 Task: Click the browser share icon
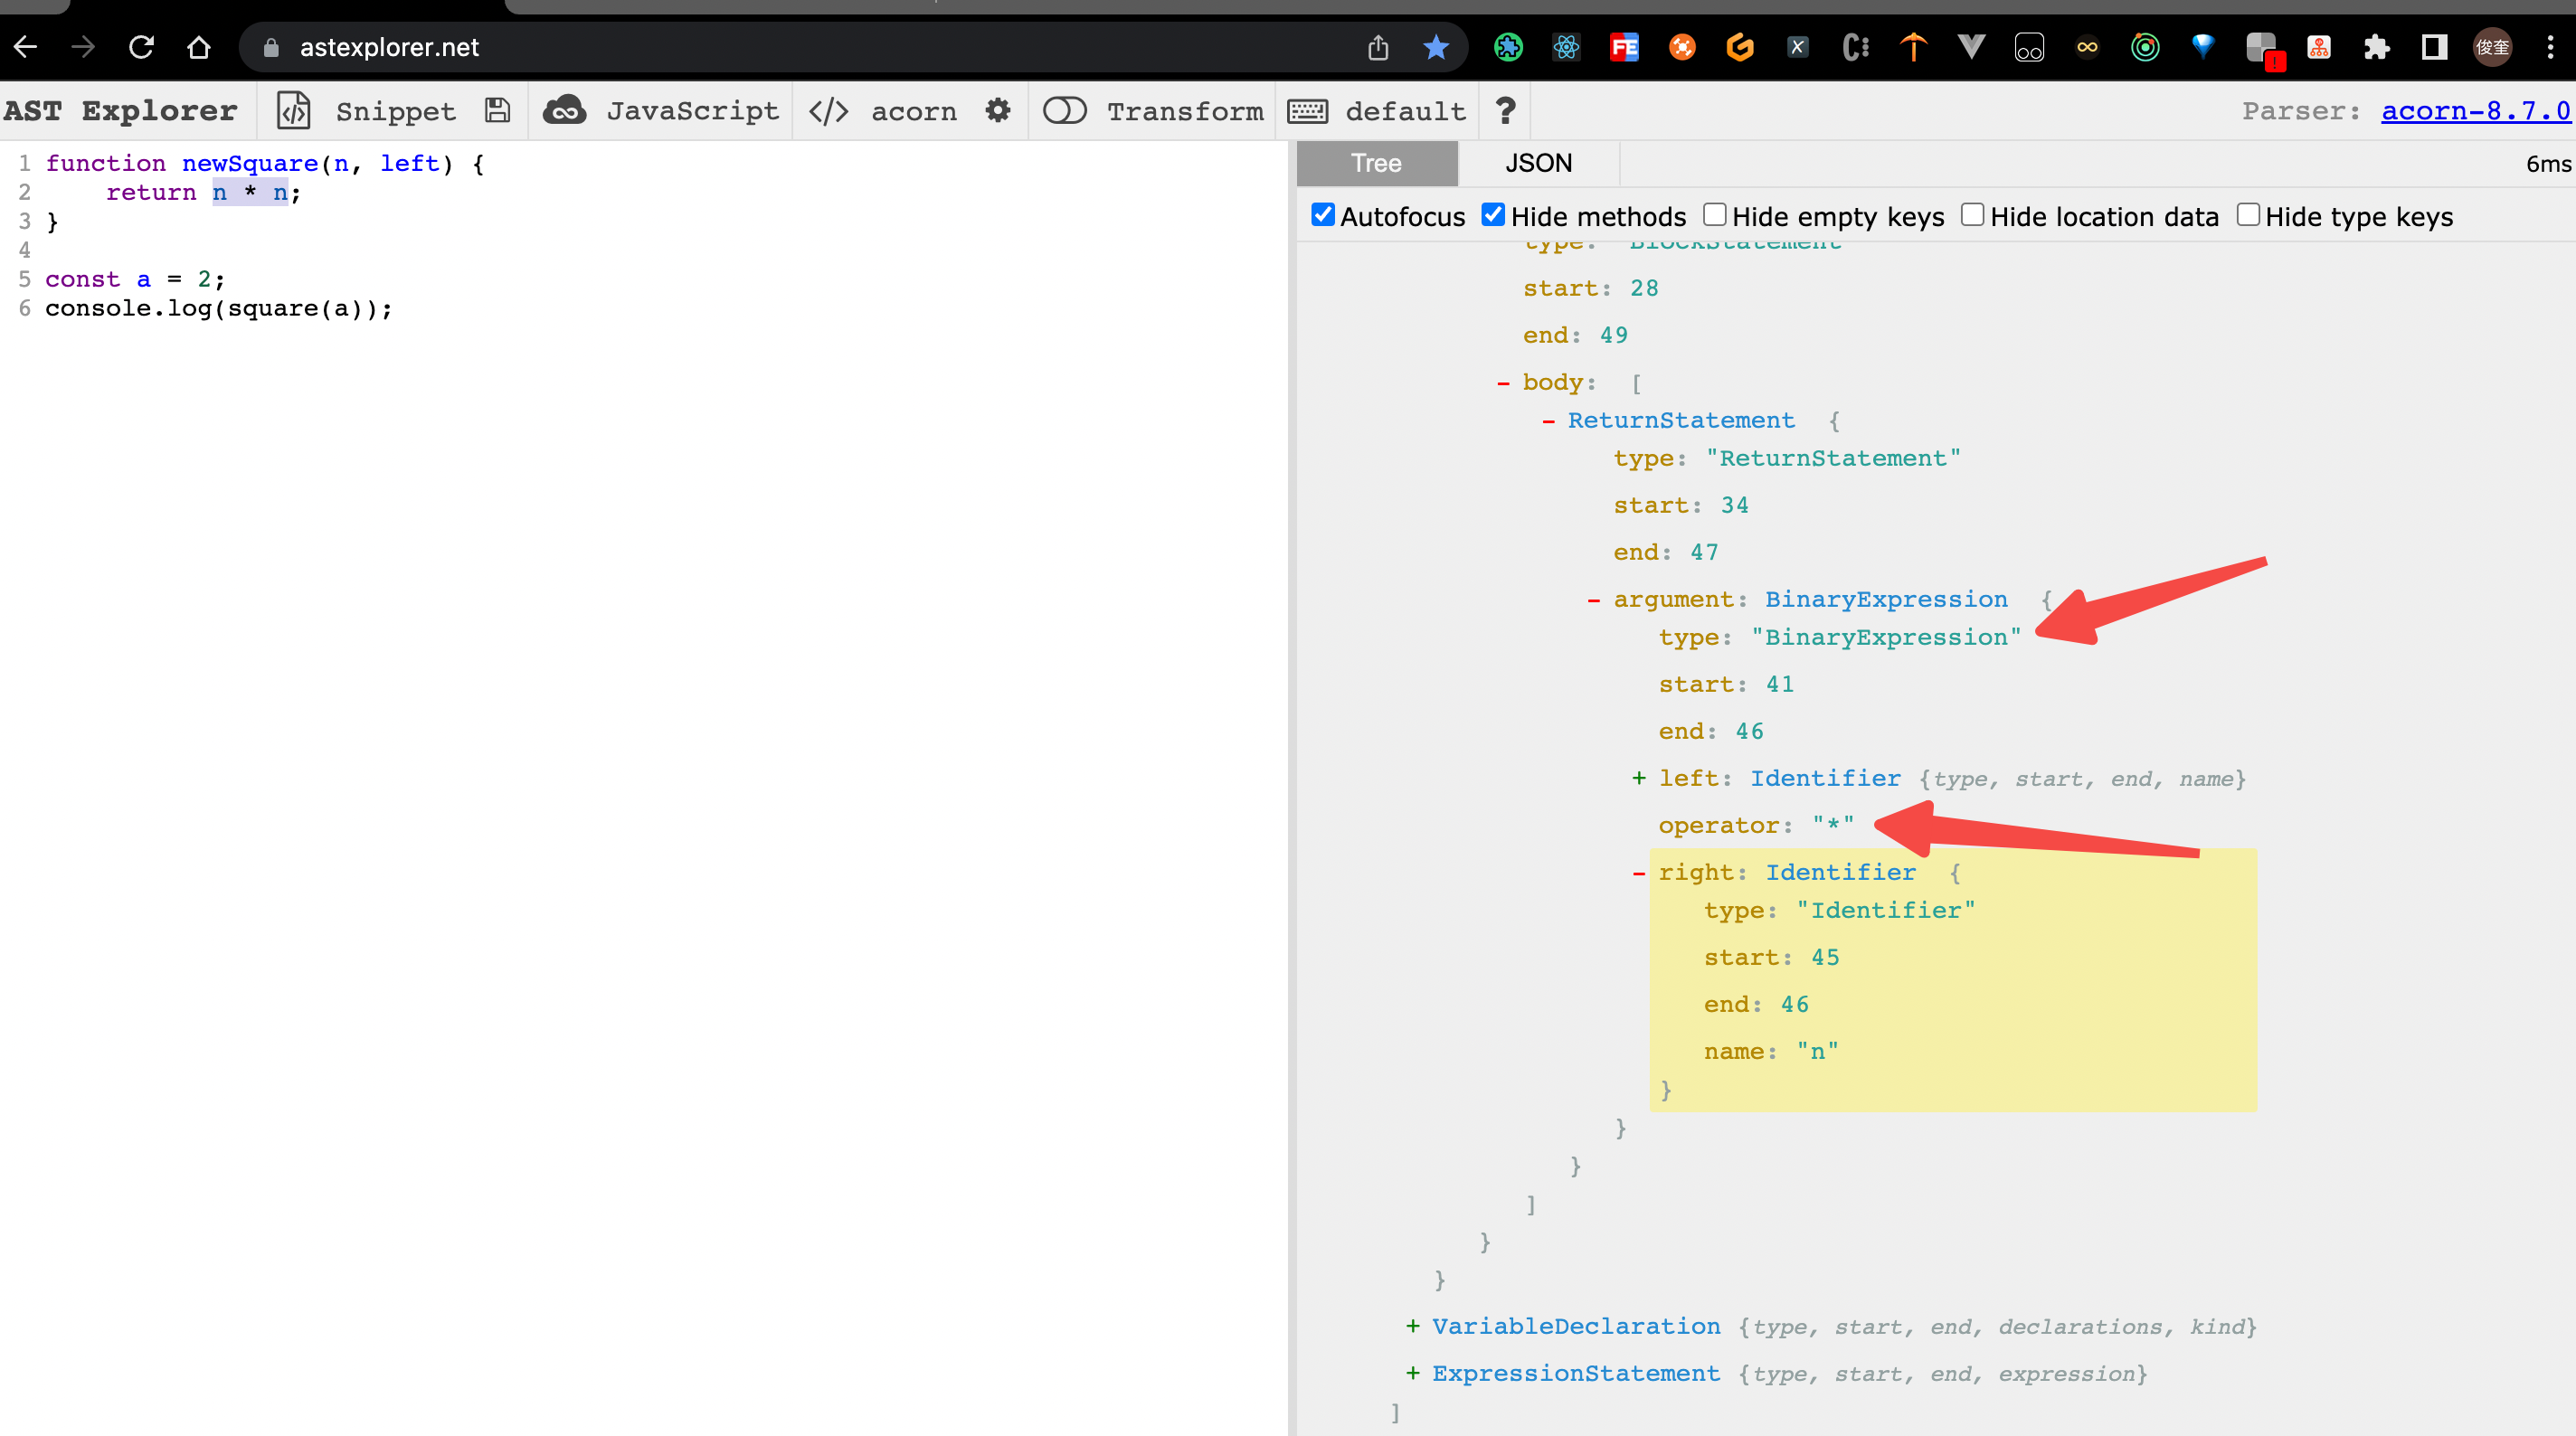[1378, 47]
